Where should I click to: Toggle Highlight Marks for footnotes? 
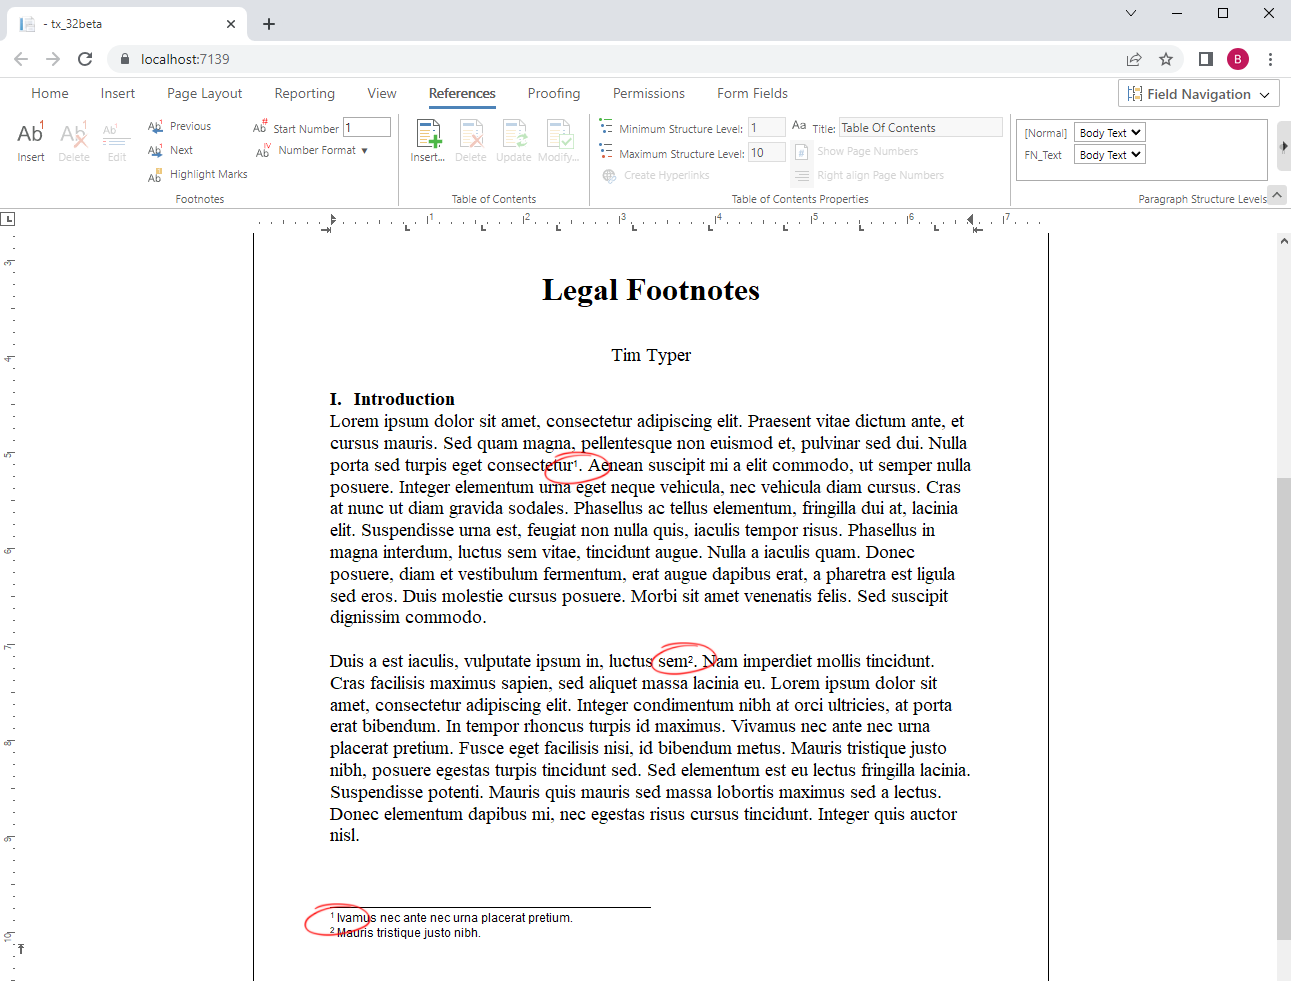pos(198,174)
